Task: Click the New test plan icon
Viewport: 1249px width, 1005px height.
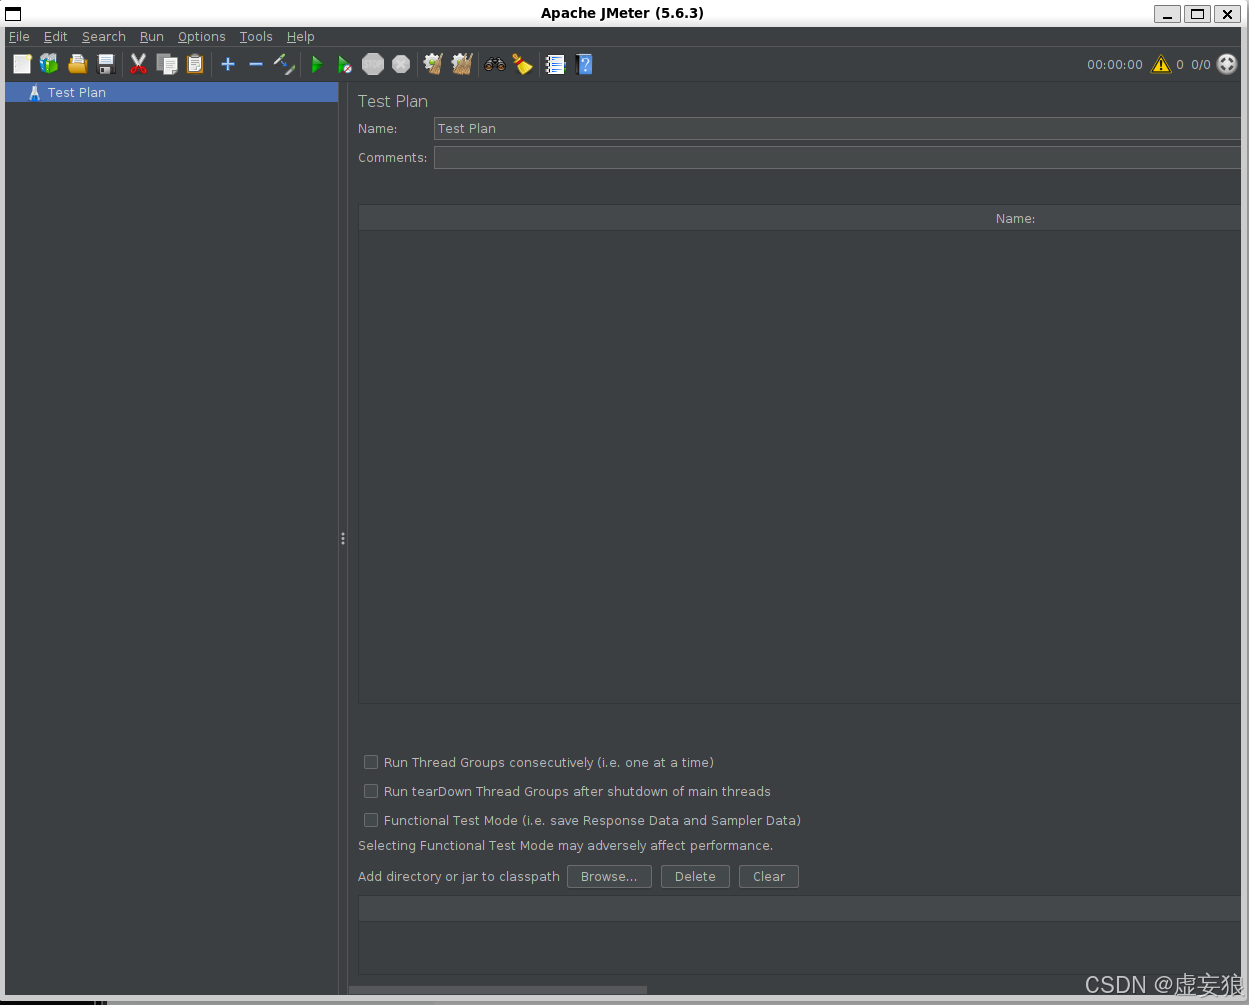Action: (x=22, y=64)
